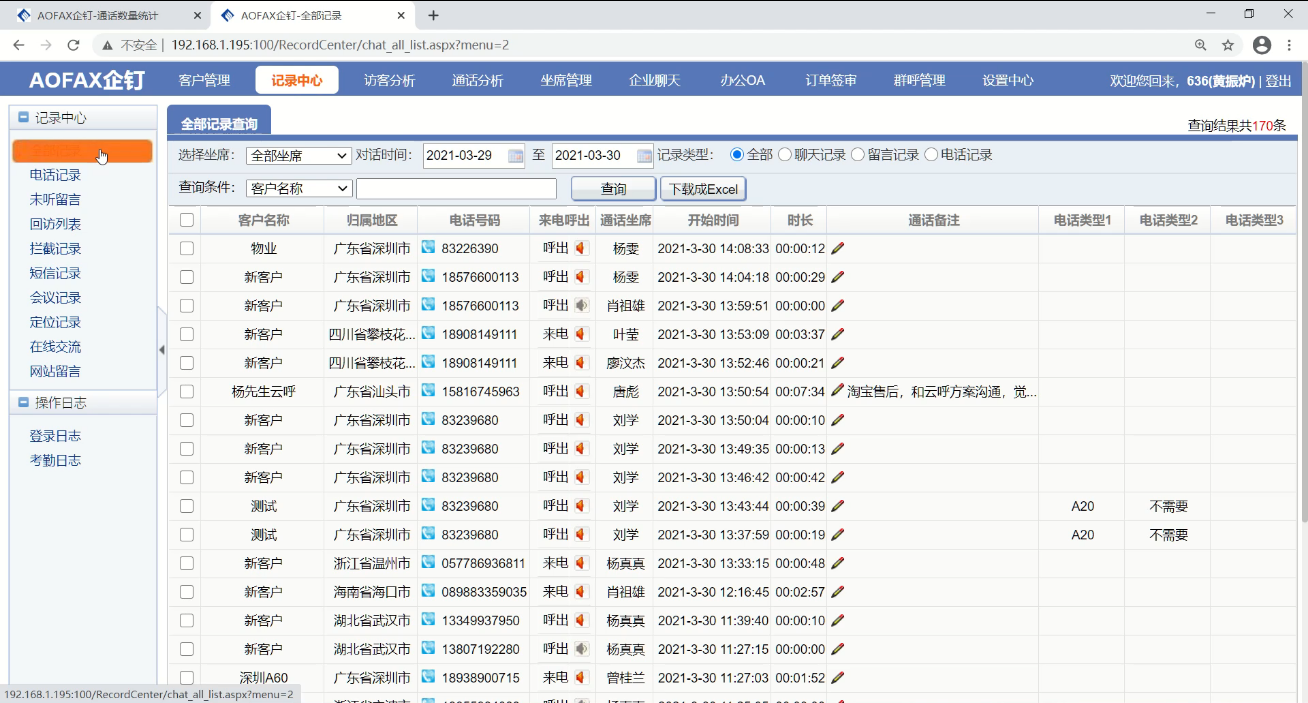Open calendar picker for start date 2021-03-29
The image size is (1308, 703).
[515, 156]
